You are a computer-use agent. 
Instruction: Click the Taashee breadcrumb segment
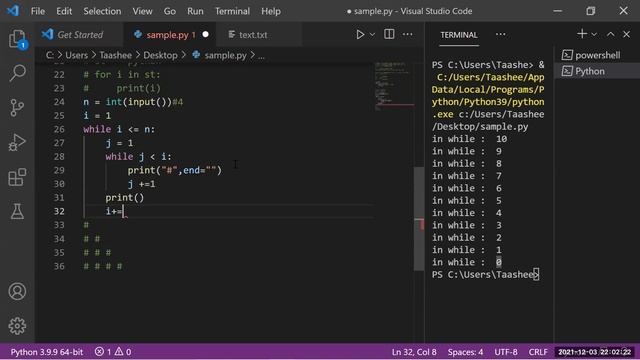[116, 55]
